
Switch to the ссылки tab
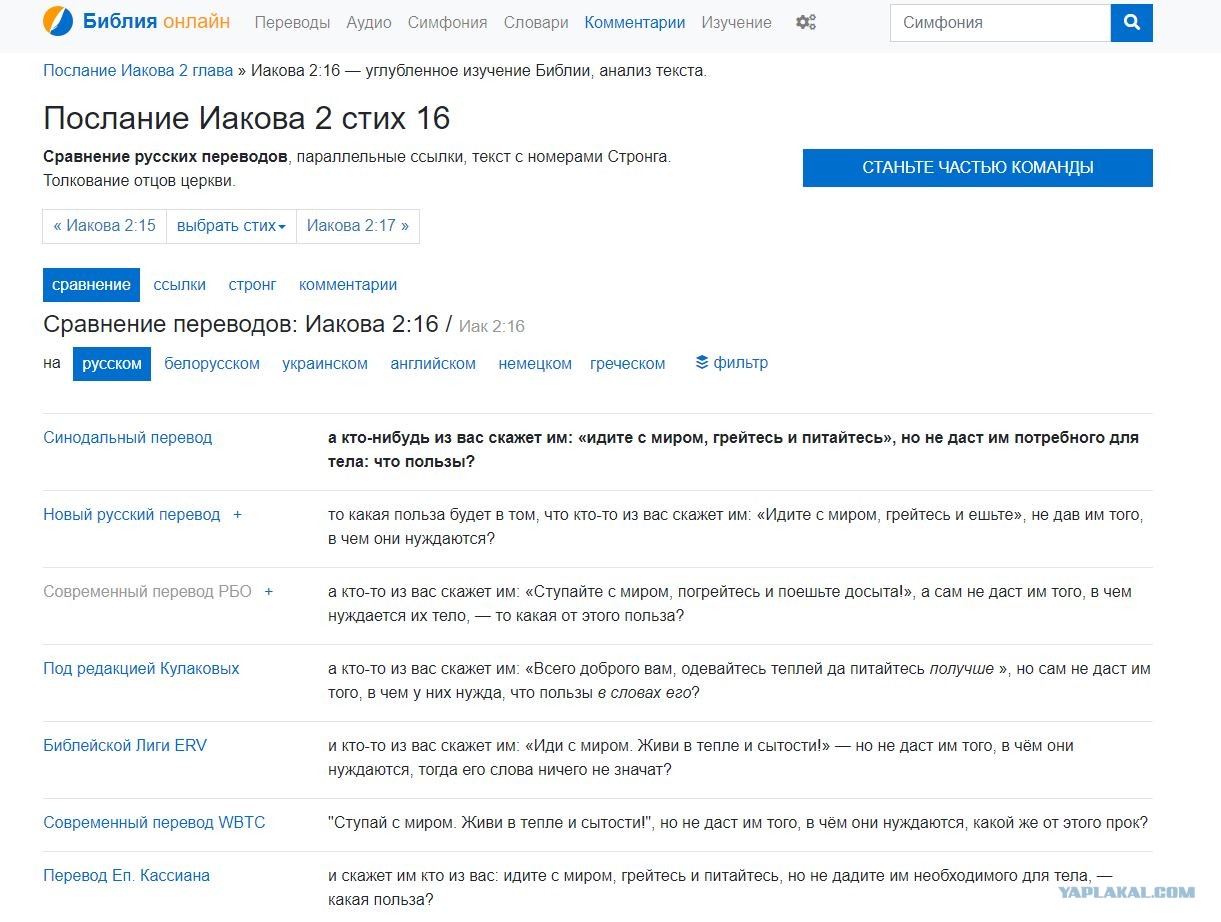click(179, 285)
